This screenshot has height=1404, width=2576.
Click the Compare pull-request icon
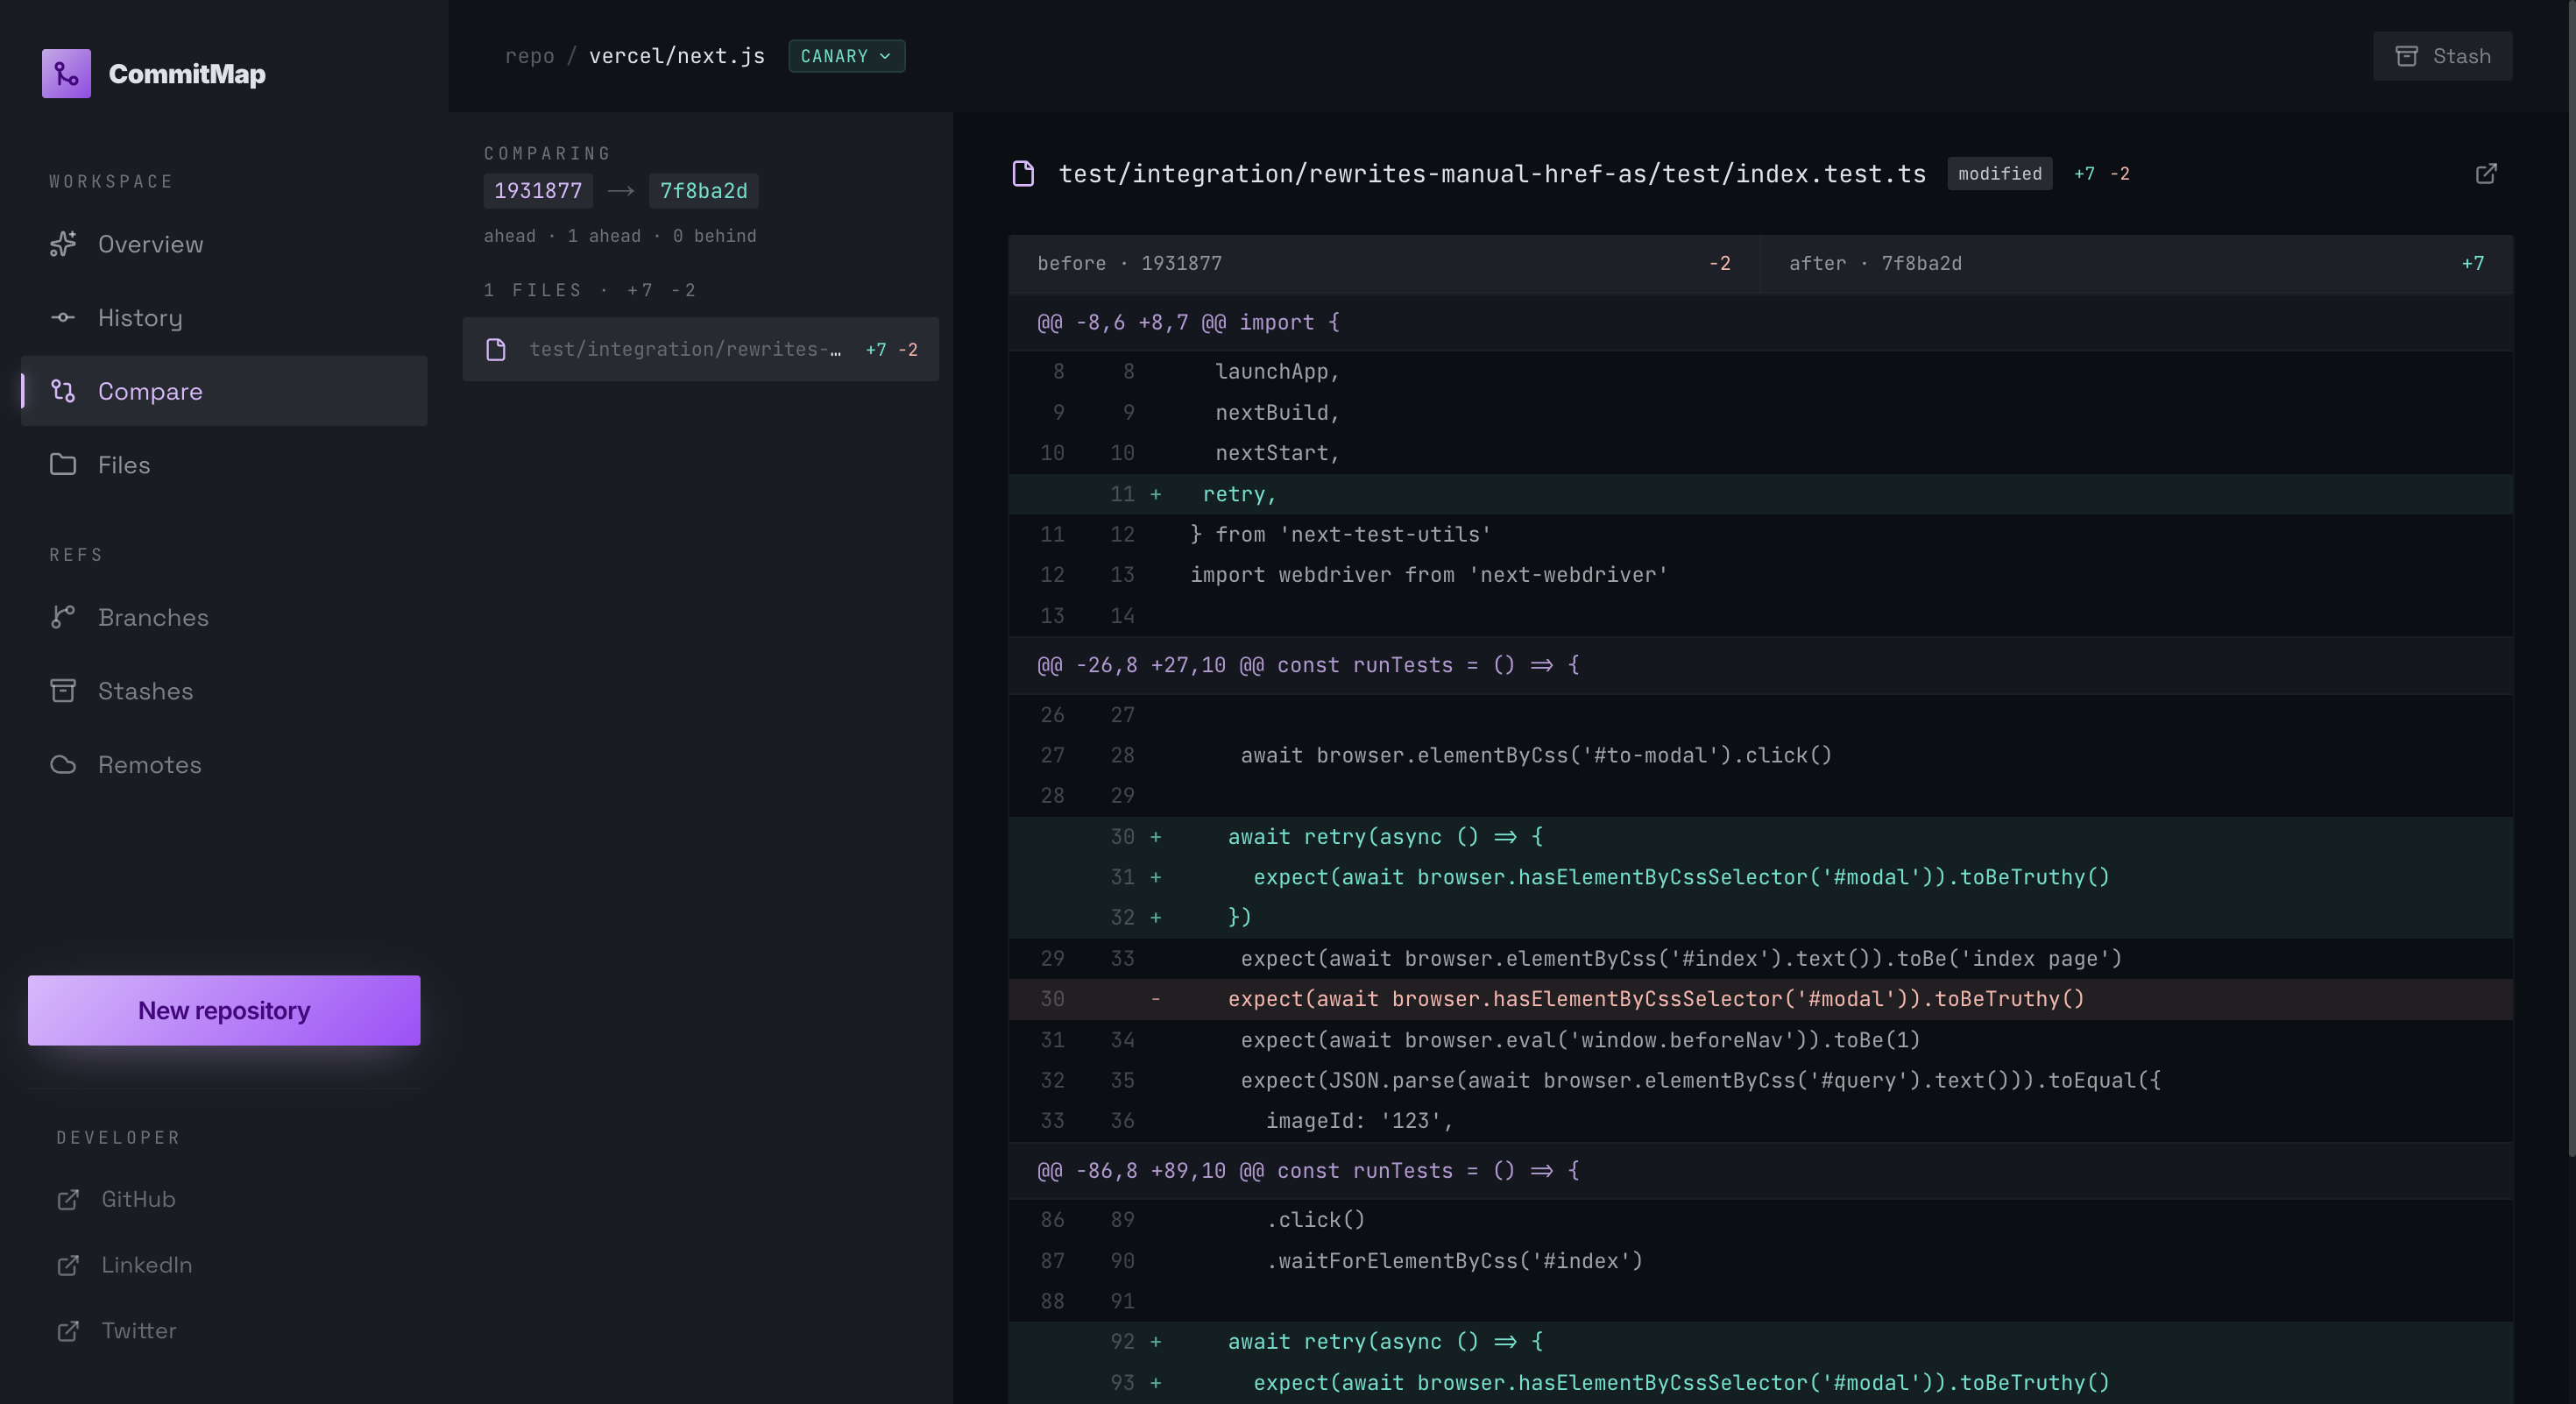(x=63, y=391)
